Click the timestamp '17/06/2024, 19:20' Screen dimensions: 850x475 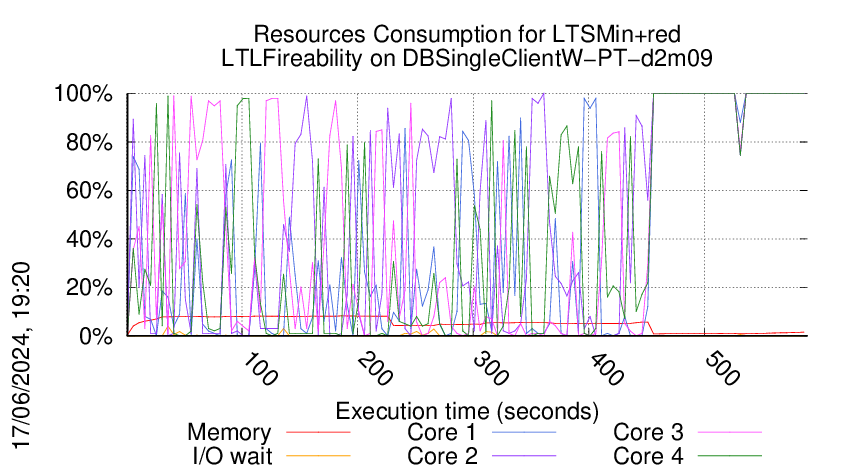[x=21, y=356]
